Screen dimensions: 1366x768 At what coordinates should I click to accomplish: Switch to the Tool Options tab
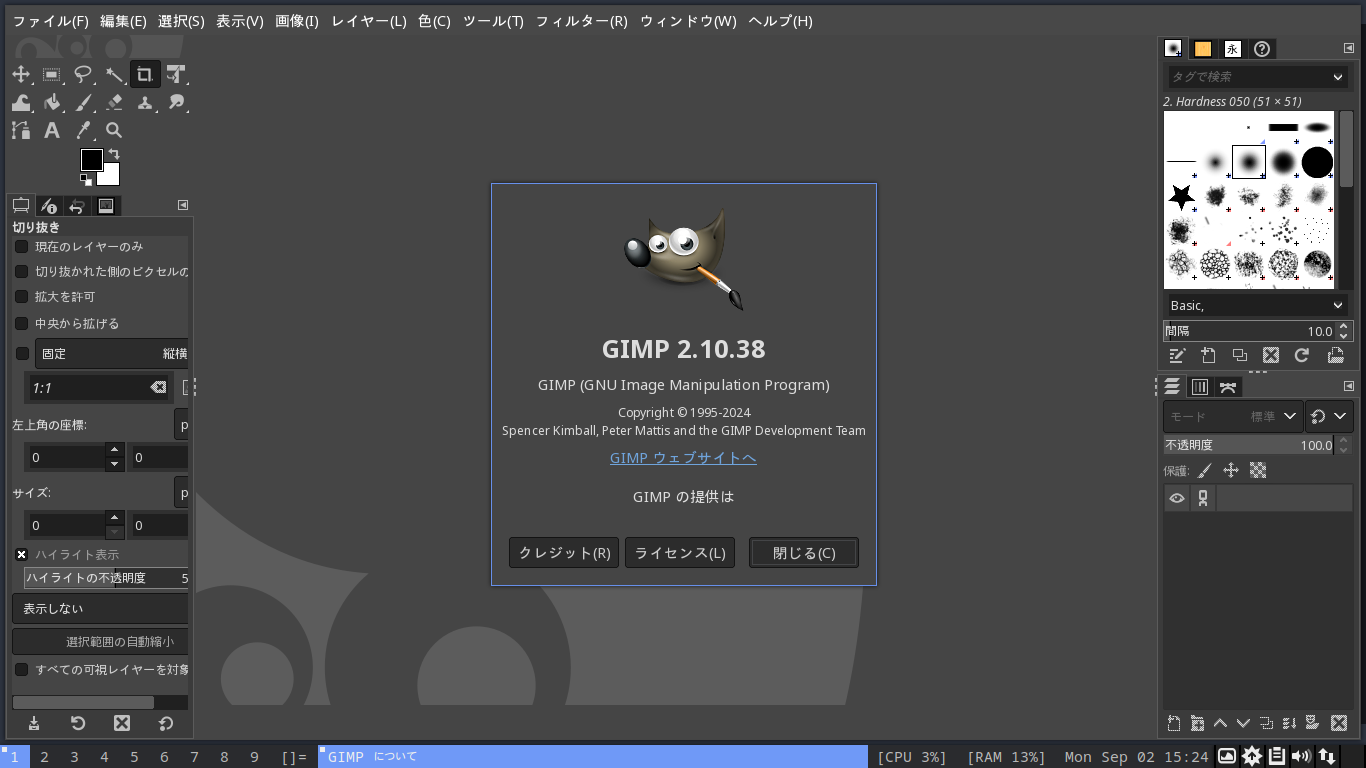coord(21,206)
